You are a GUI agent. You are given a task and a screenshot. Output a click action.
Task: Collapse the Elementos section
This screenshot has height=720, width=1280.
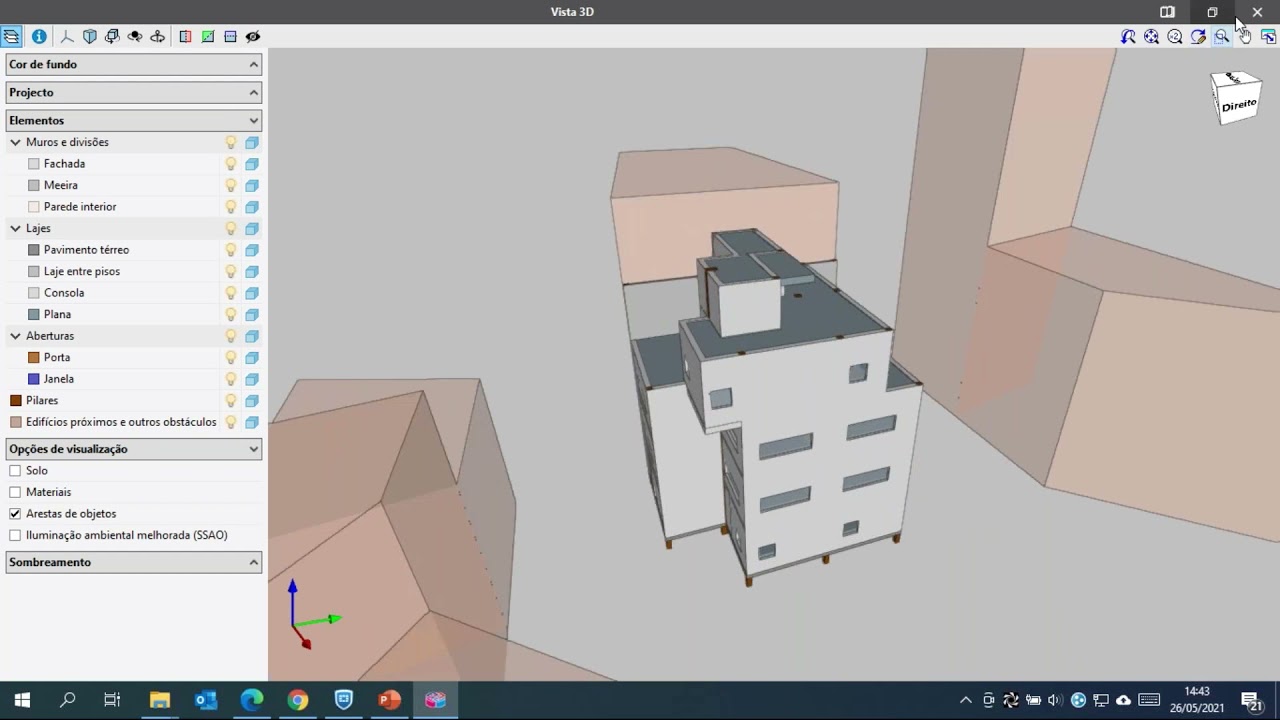[x=134, y=120]
